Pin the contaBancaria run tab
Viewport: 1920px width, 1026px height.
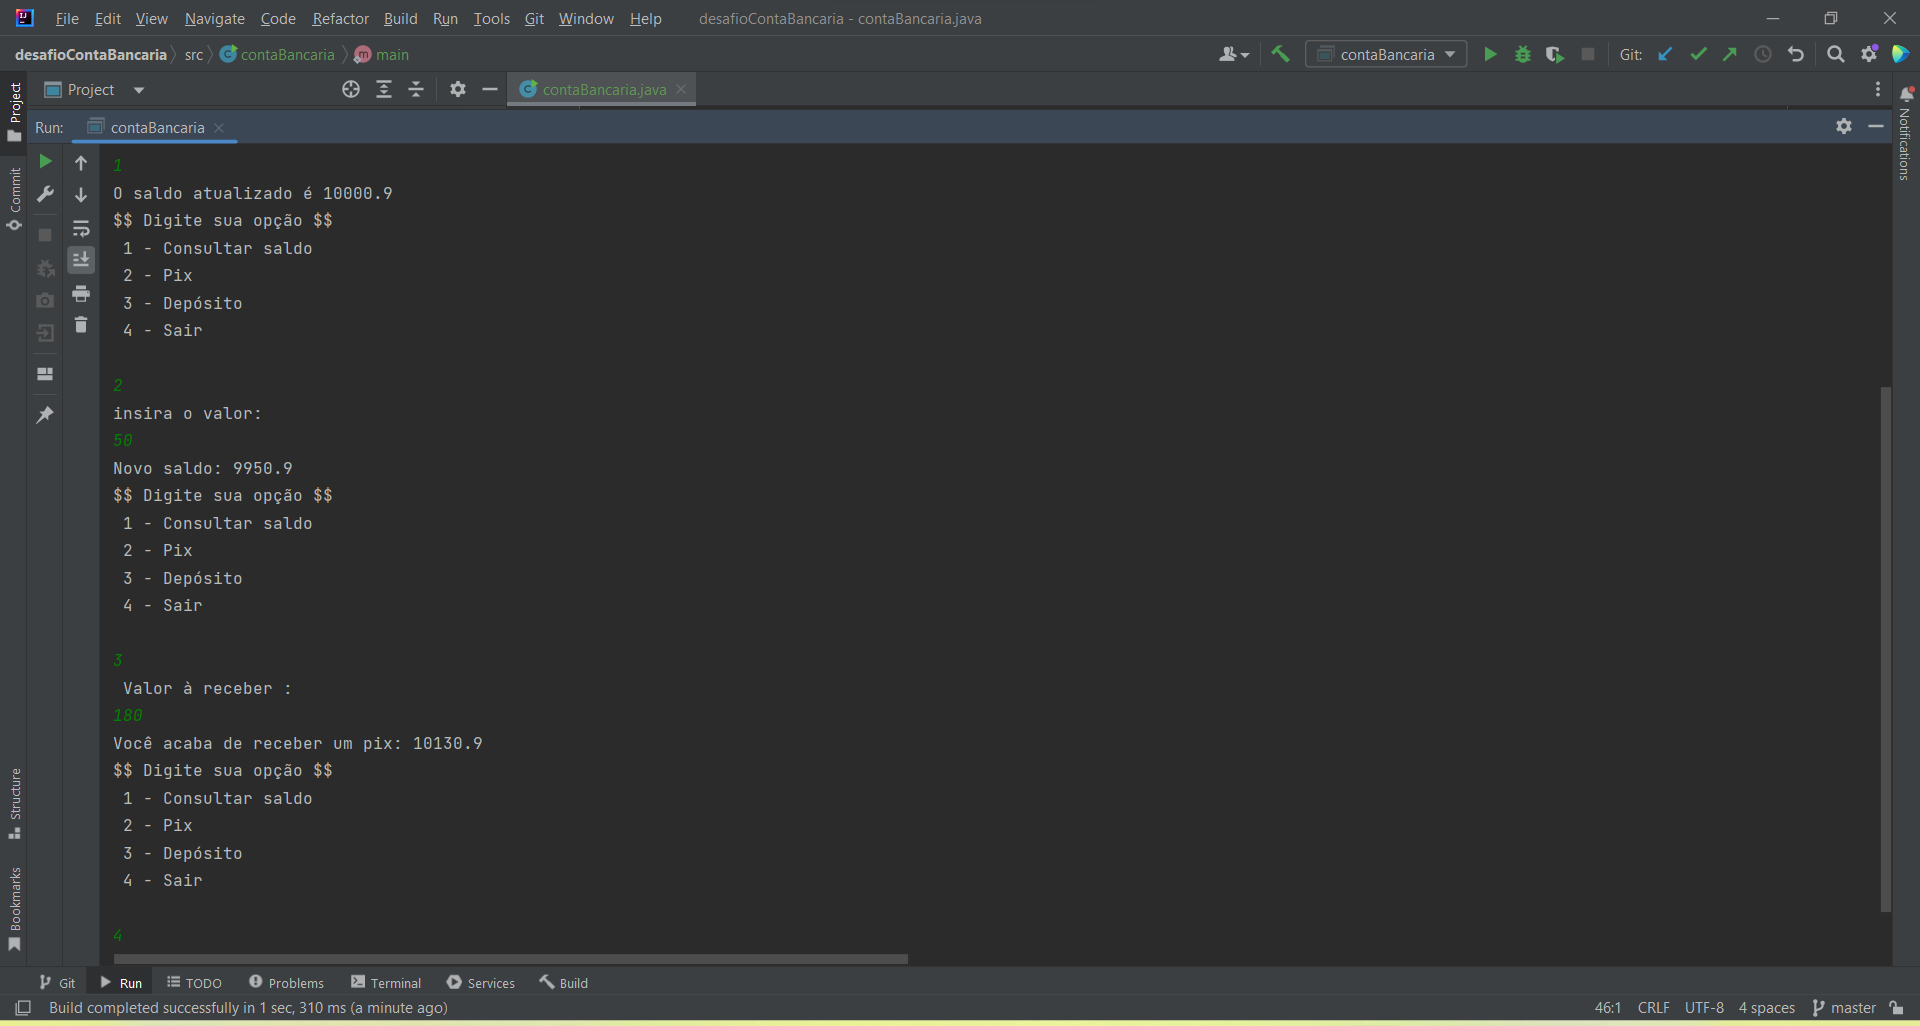click(45, 414)
